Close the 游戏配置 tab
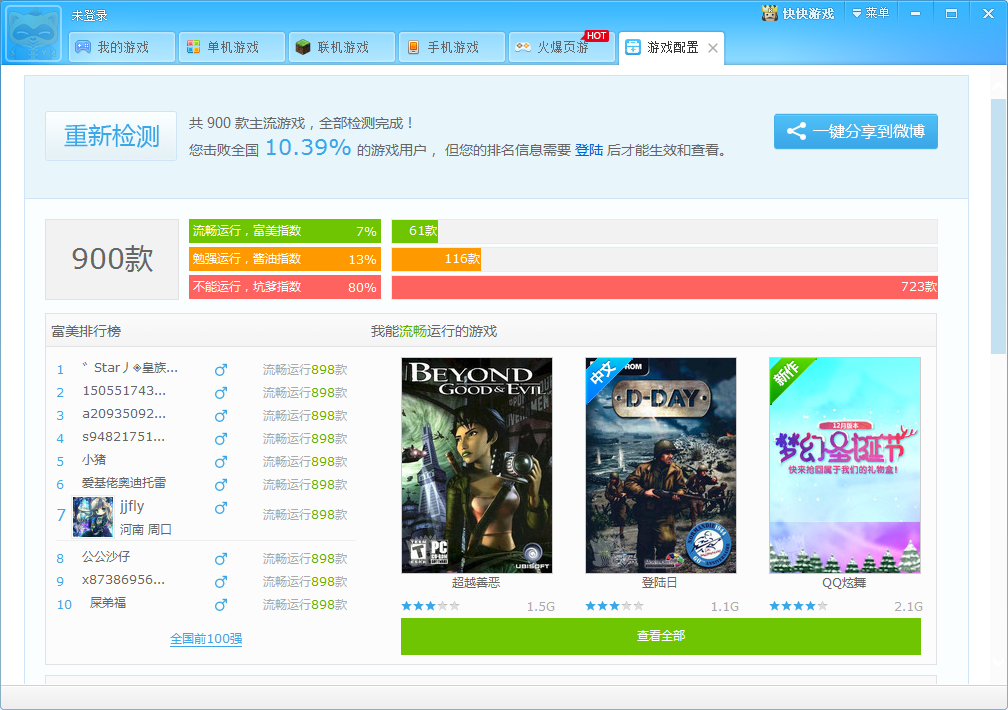Viewport: 1008px width, 710px height. [712, 48]
